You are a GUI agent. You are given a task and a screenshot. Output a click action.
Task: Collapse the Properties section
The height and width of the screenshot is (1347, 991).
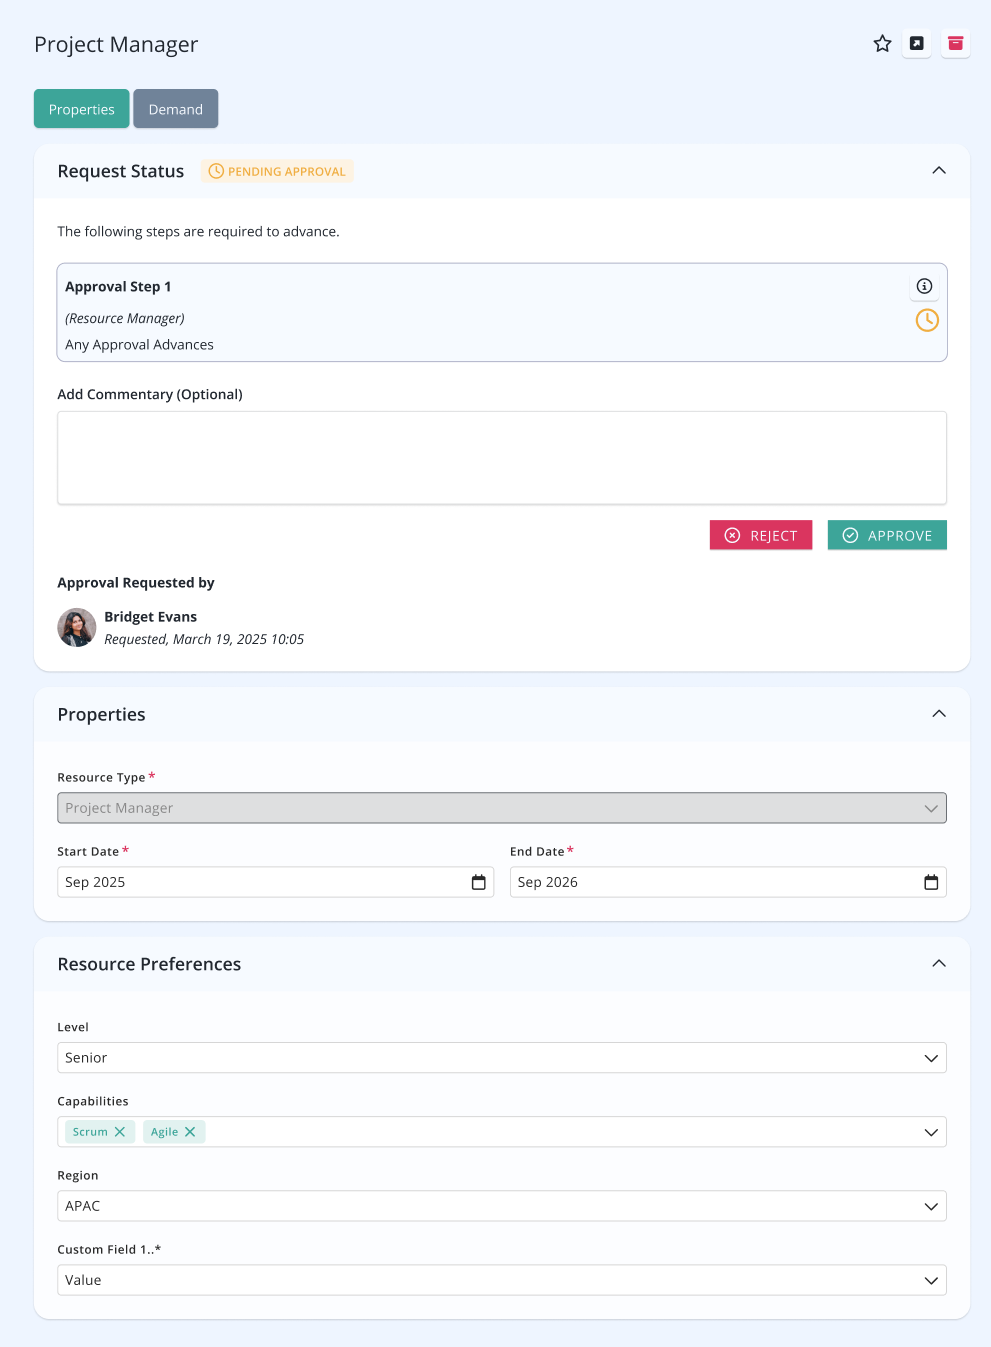pyautogui.click(x=939, y=714)
